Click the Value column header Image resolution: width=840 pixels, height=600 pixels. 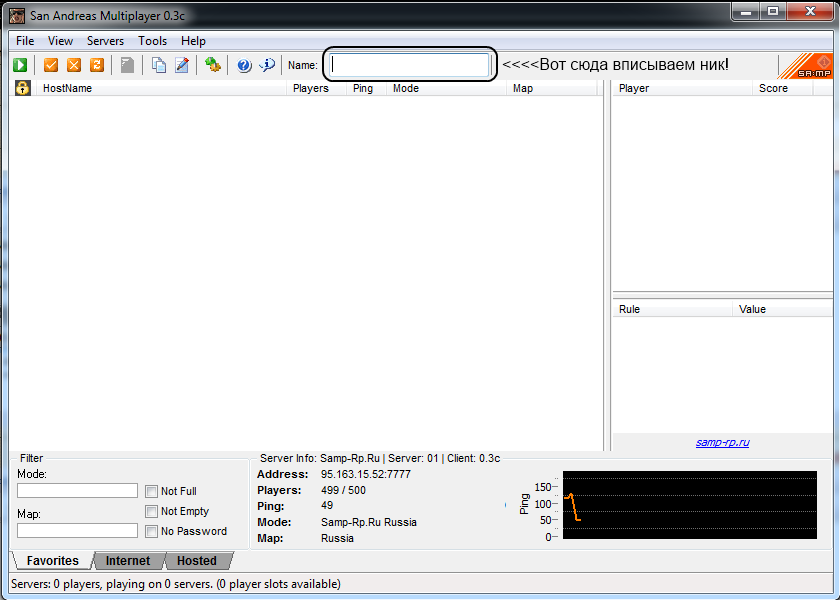pos(783,309)
